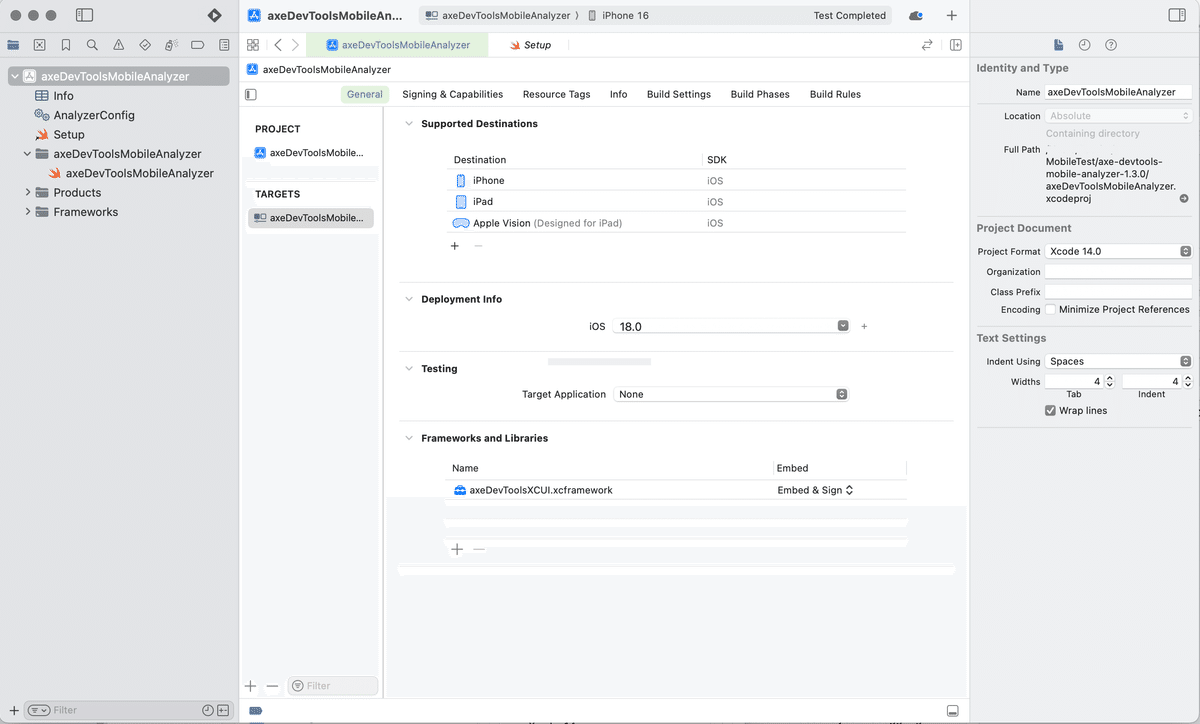1200x724 pixels.
Task: Show recently edited files filter clock
Action: (207, 710)
